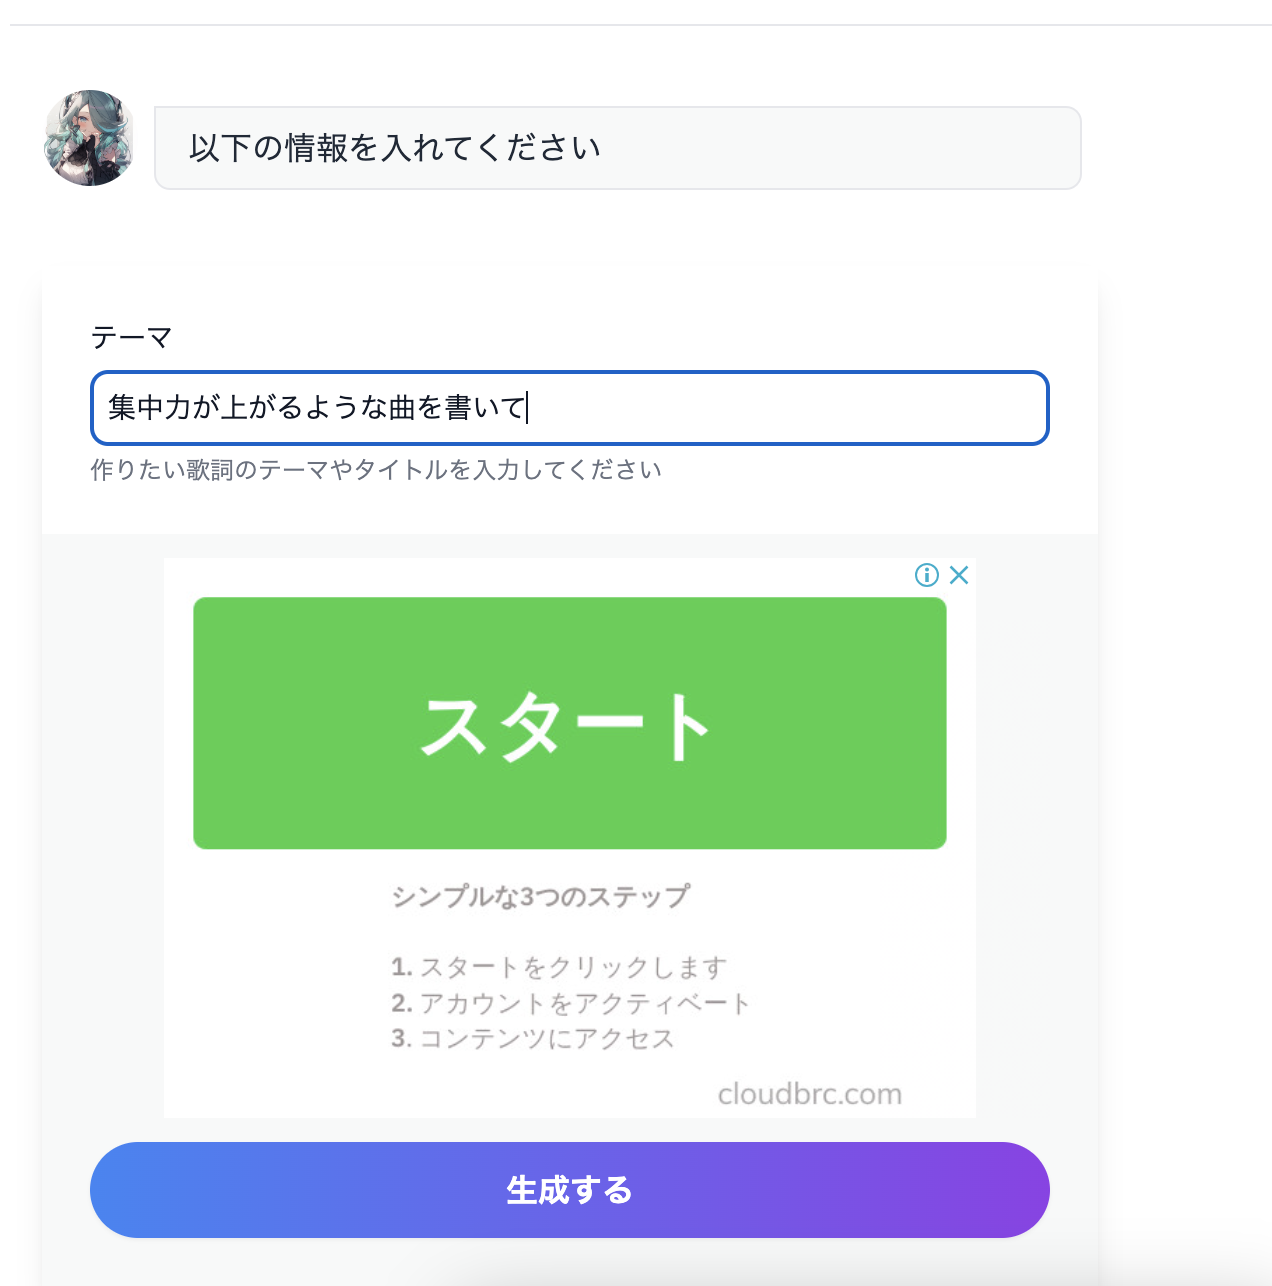Click the ad heading シンプルな3つのステップ
Image resolution: width=1272 pixels, height=1286 pixels.
pyautogui.click(x=540, y=896)
